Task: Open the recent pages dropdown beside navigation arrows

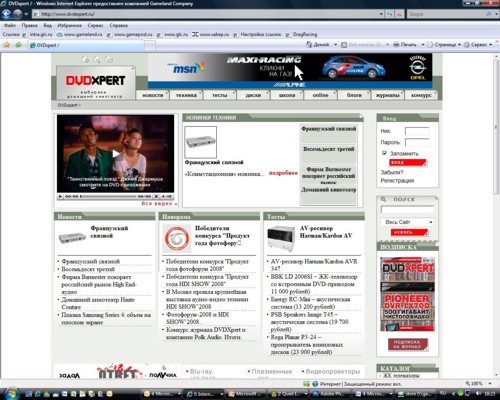Action: 26,14
